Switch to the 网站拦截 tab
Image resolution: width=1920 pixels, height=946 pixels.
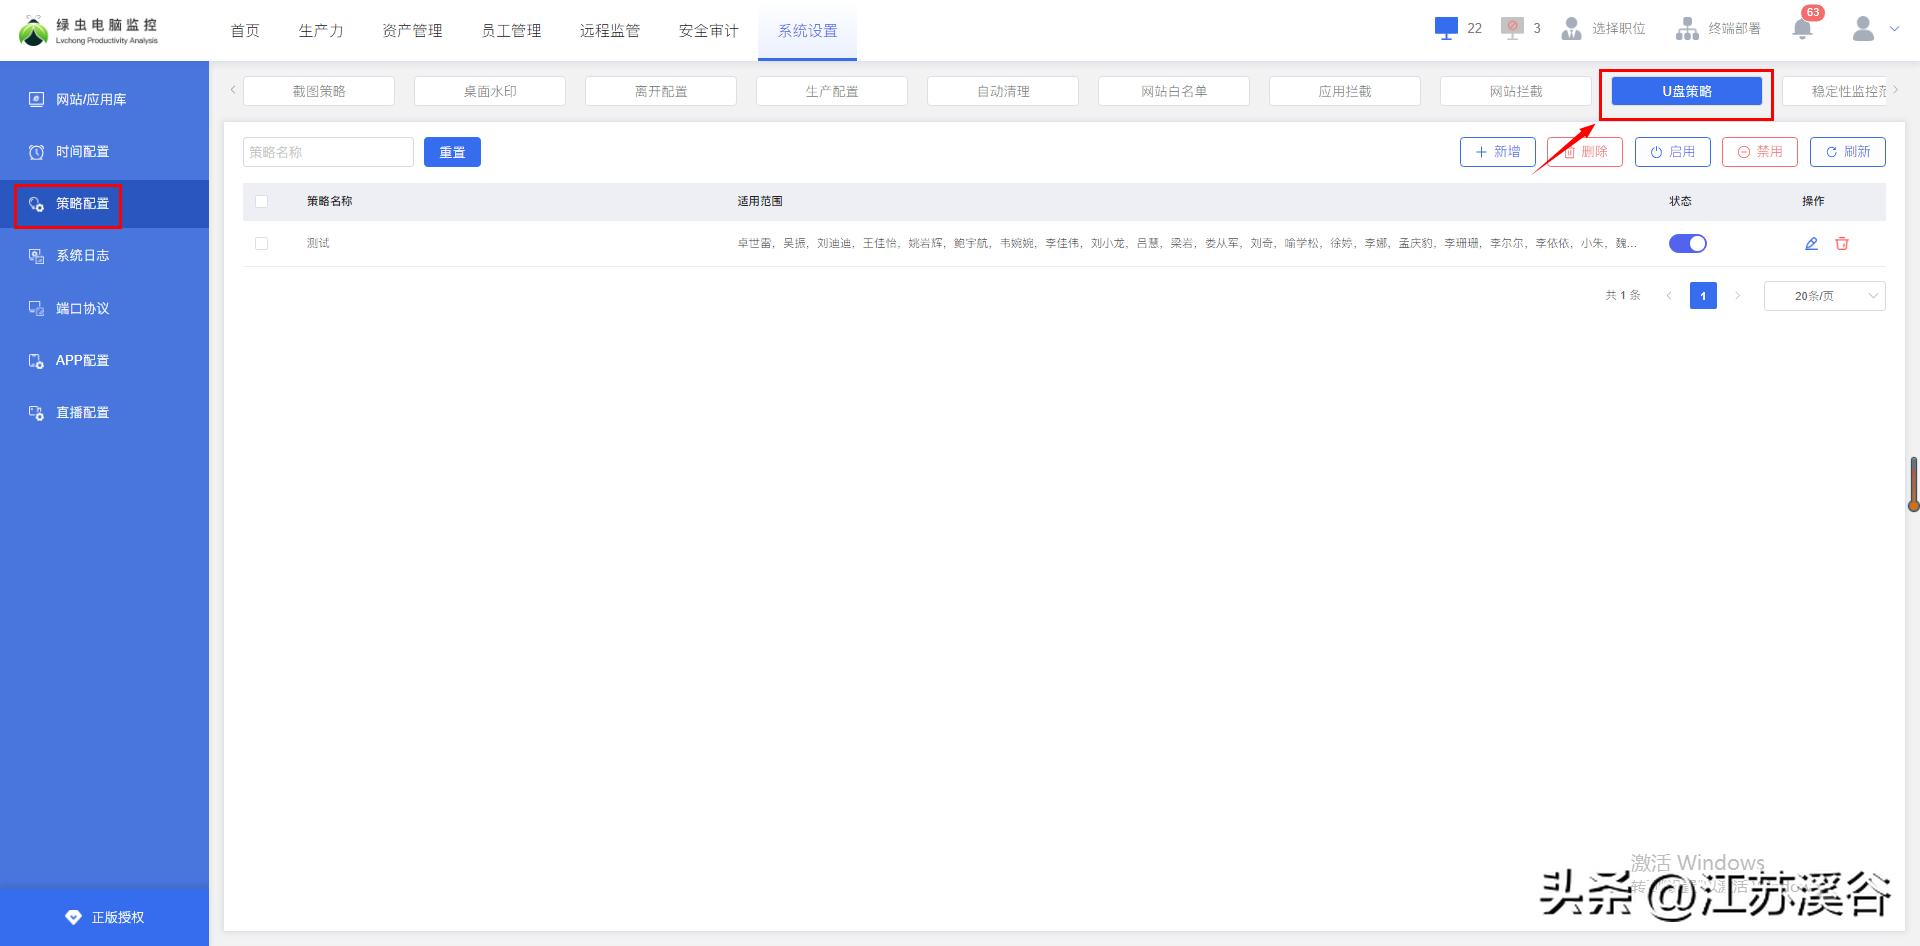(1516, 91)
